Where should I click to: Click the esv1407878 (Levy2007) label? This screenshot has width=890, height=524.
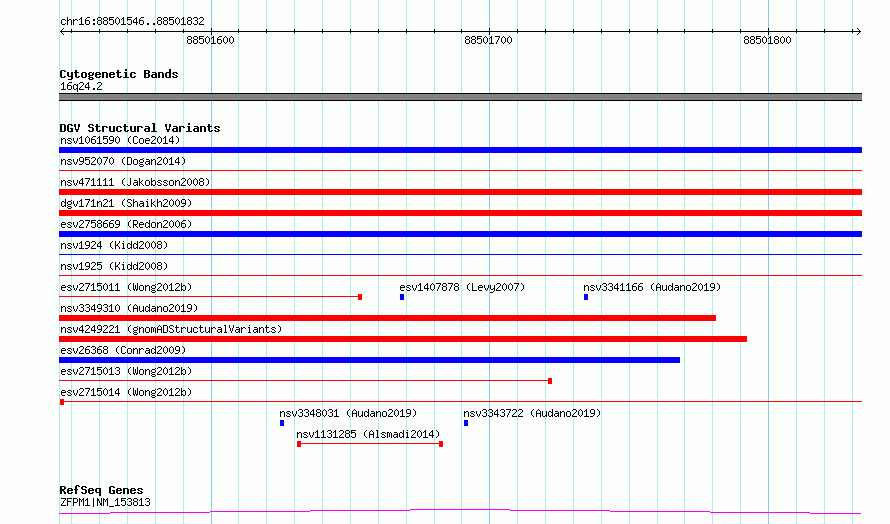coord(462,287)
